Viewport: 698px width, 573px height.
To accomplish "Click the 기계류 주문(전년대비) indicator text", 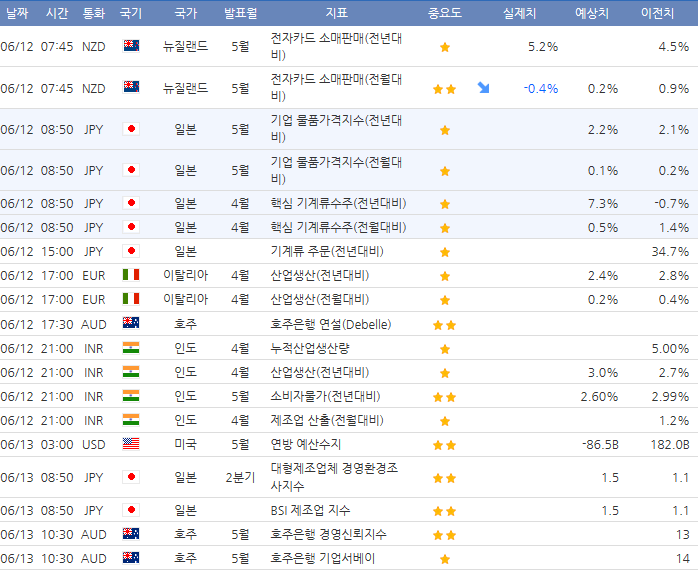I will [327, 251].
